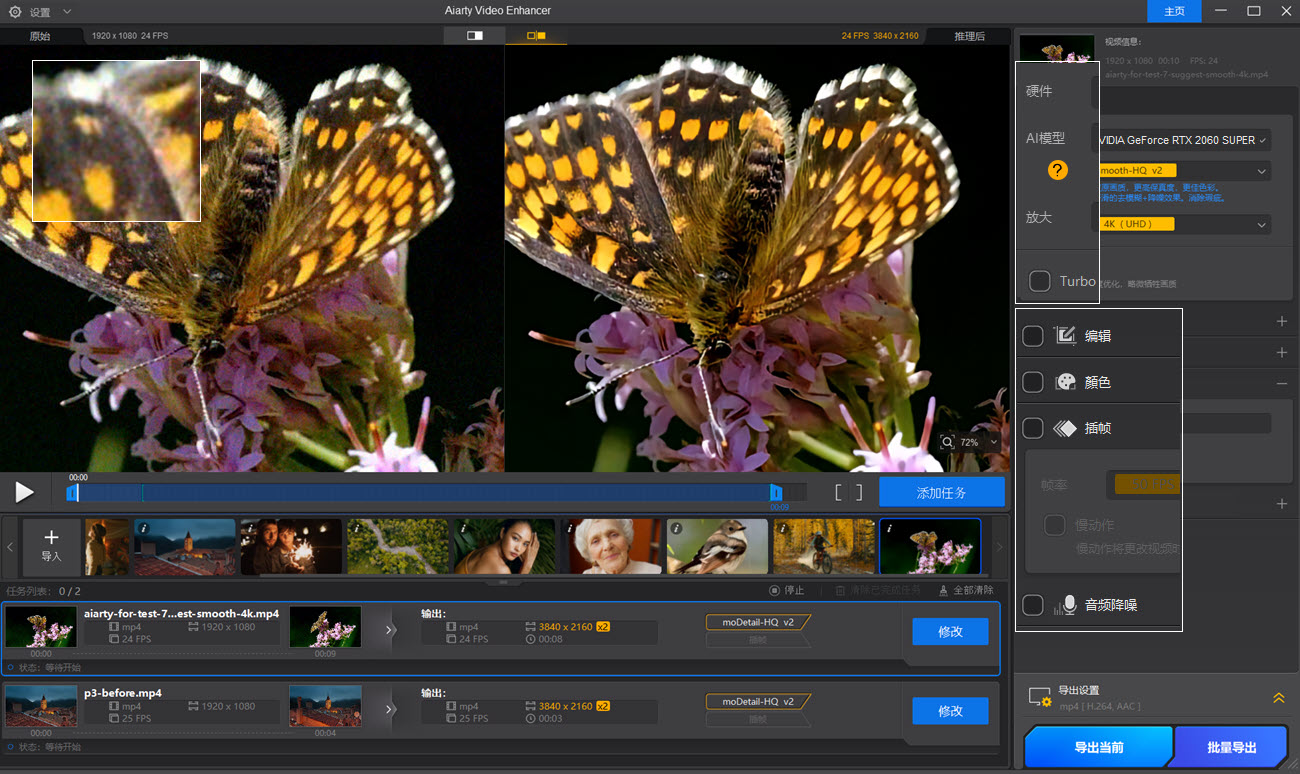Click the 导出当前 export button
The height and width of the screenshot is (774, 1300).
[1098, 747]
